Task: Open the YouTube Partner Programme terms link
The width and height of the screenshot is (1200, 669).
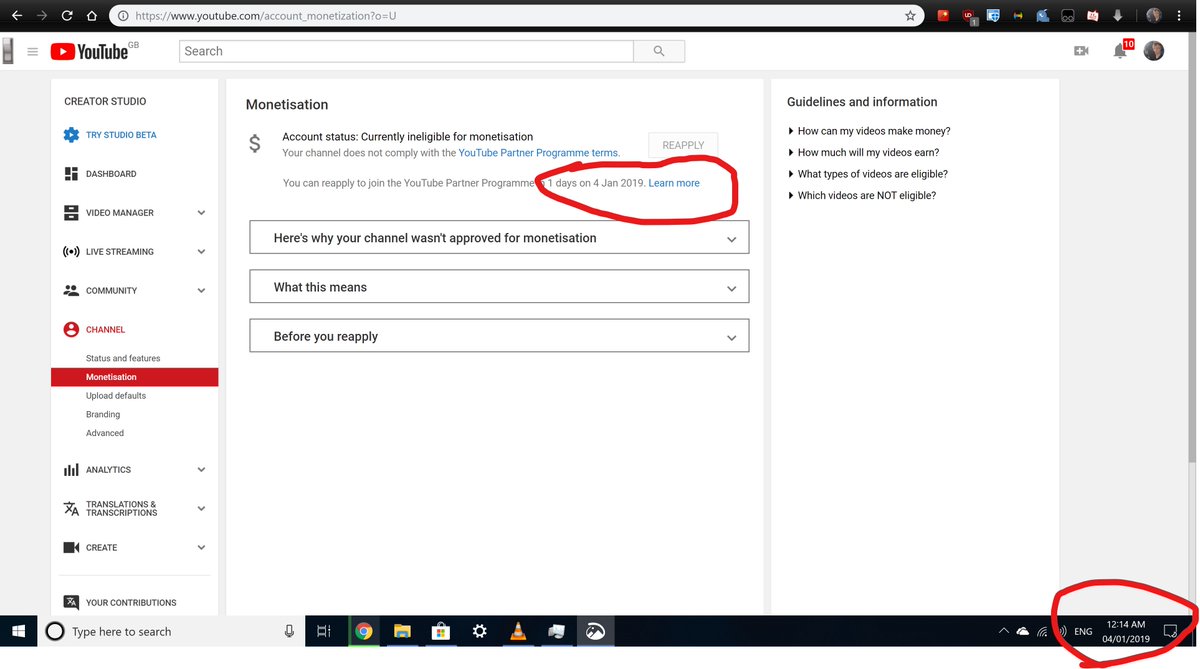Action: [539, 153]
